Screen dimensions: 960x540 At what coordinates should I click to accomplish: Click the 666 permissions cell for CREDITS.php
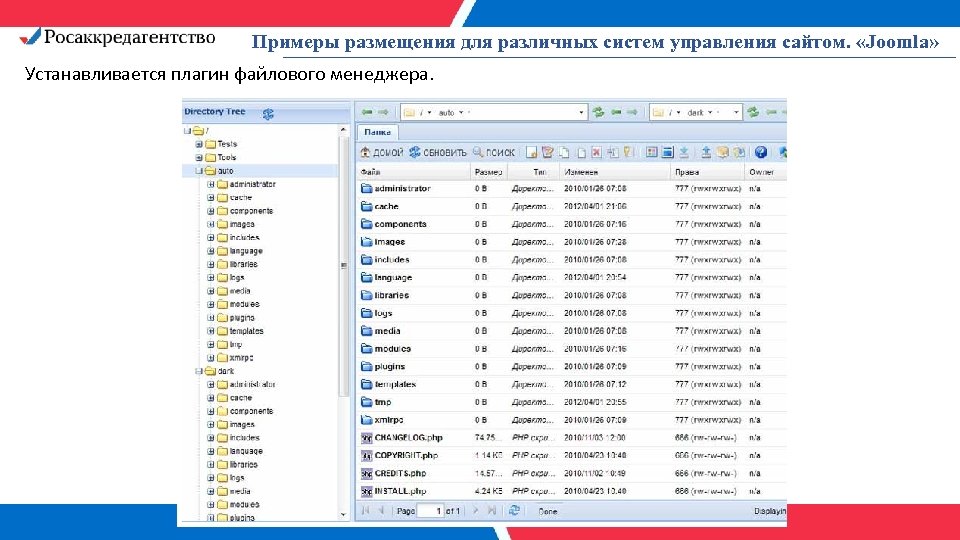click(706, 473)
